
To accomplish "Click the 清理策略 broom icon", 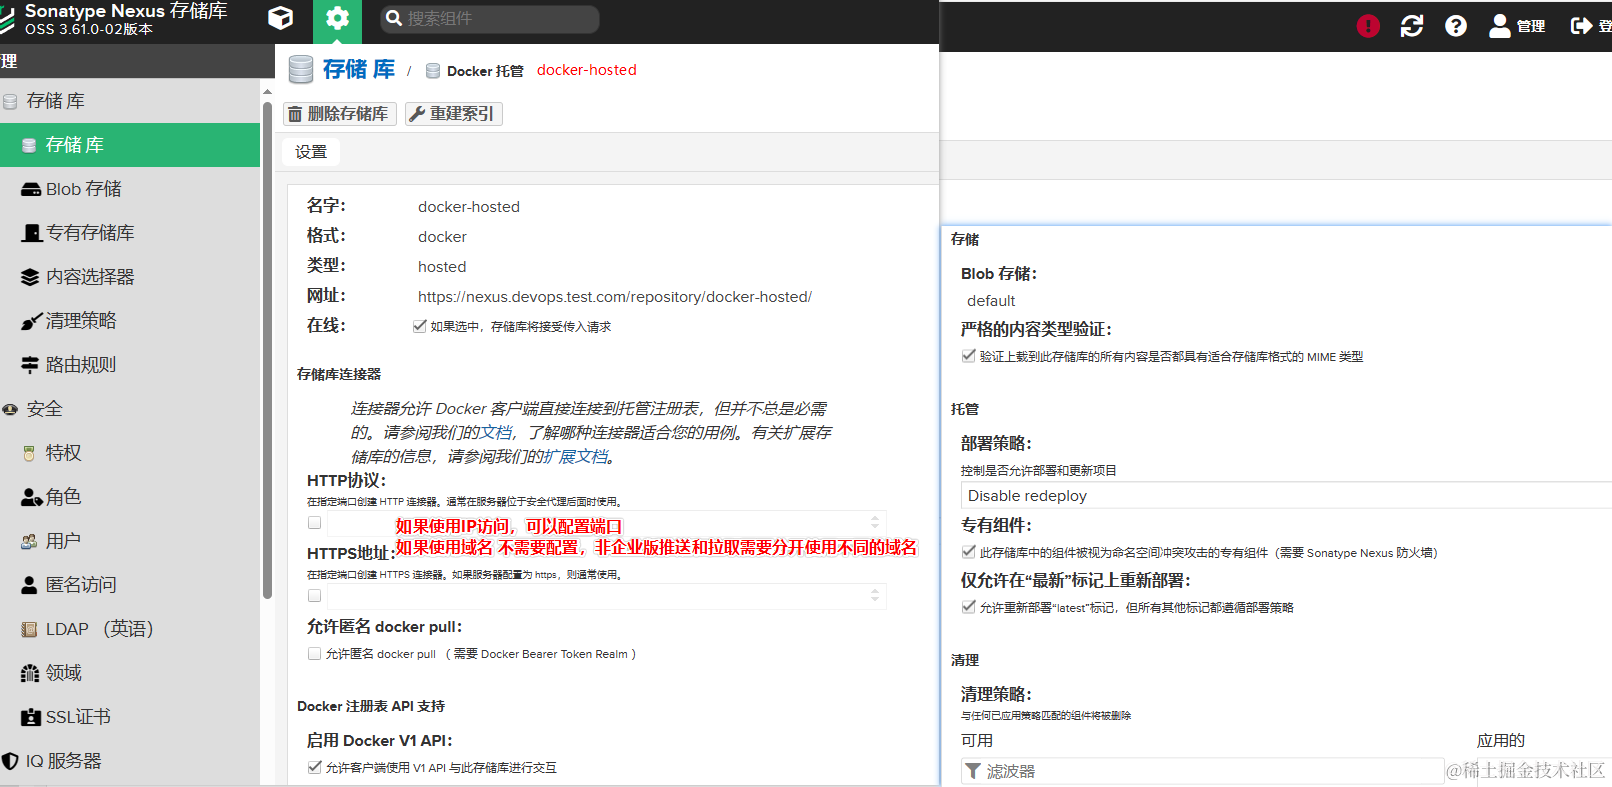I will click(31, 321).
